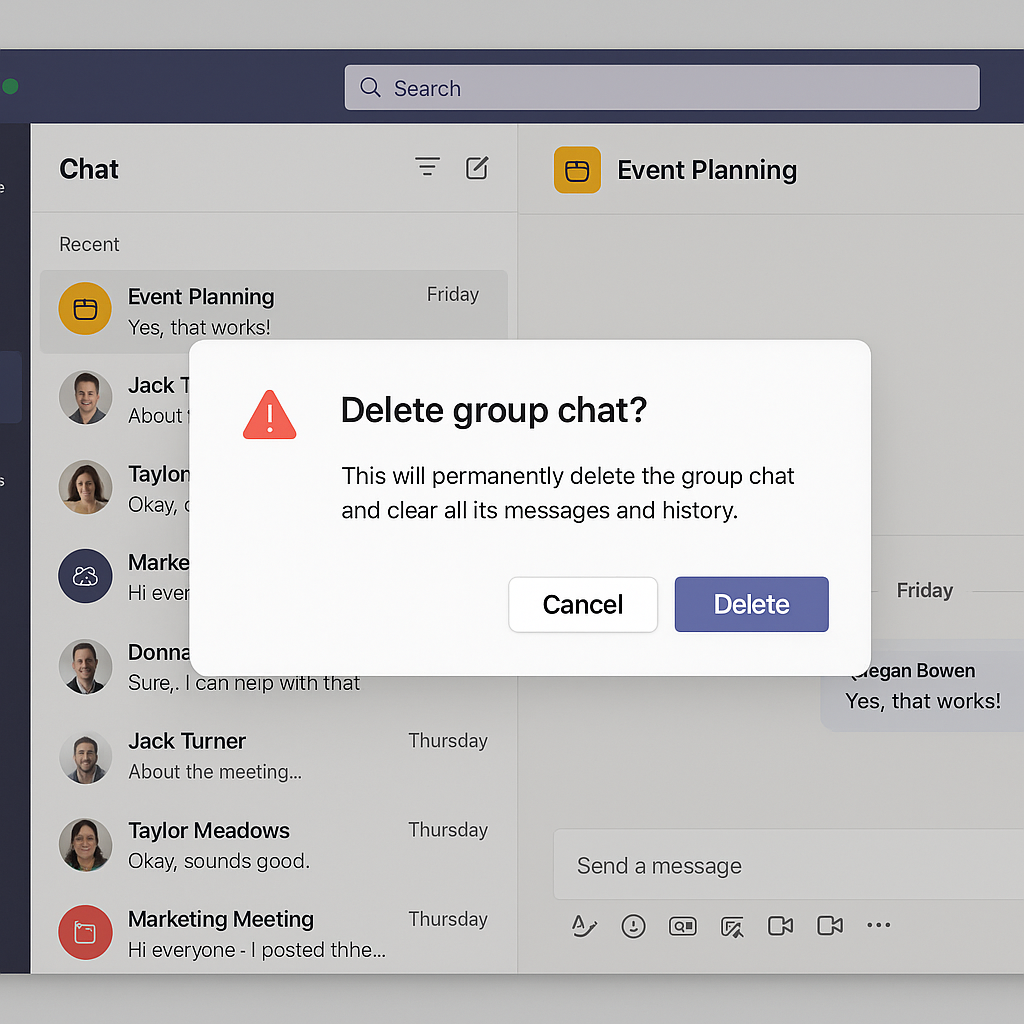The height and width of the screenshot is (1024, 1024).
Task: Start a new chat with compose icon
Action: pyautogui.click(x=477, y=168)
